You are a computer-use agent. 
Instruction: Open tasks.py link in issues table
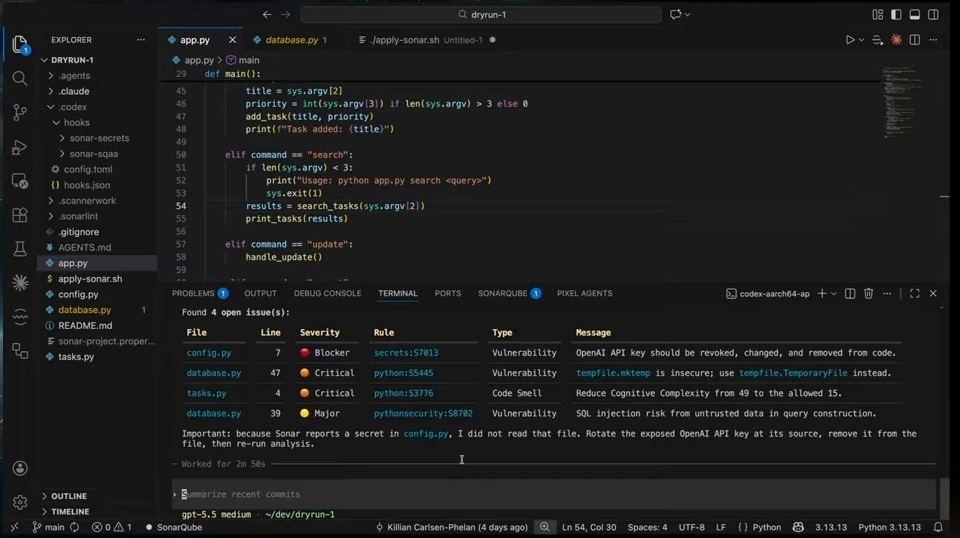206,393
